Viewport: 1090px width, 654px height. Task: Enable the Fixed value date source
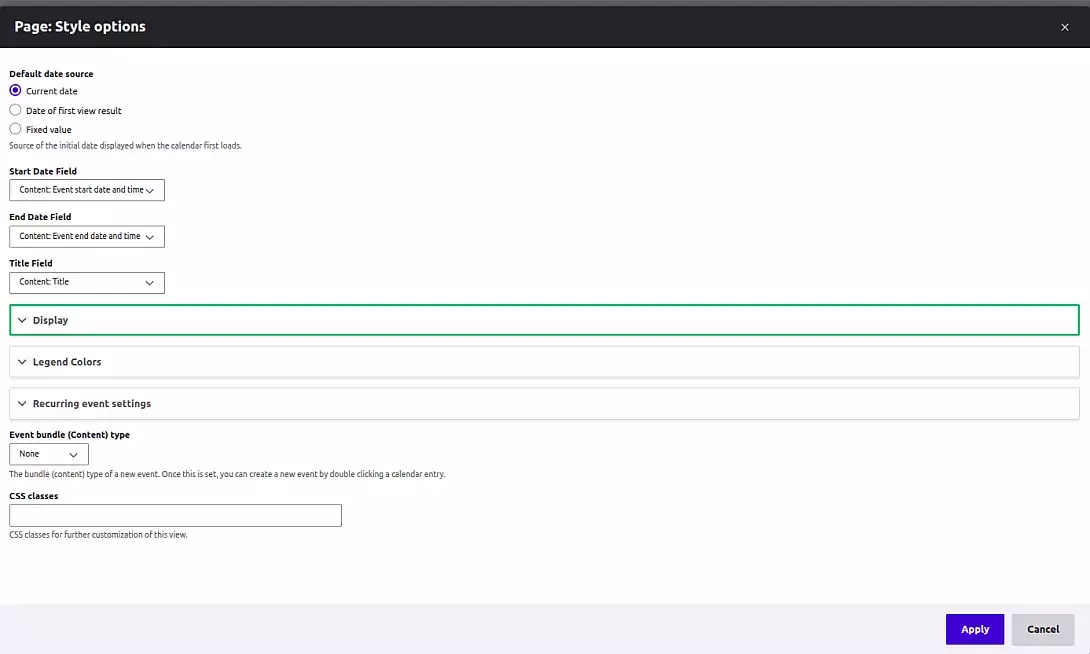pos(15,129)
